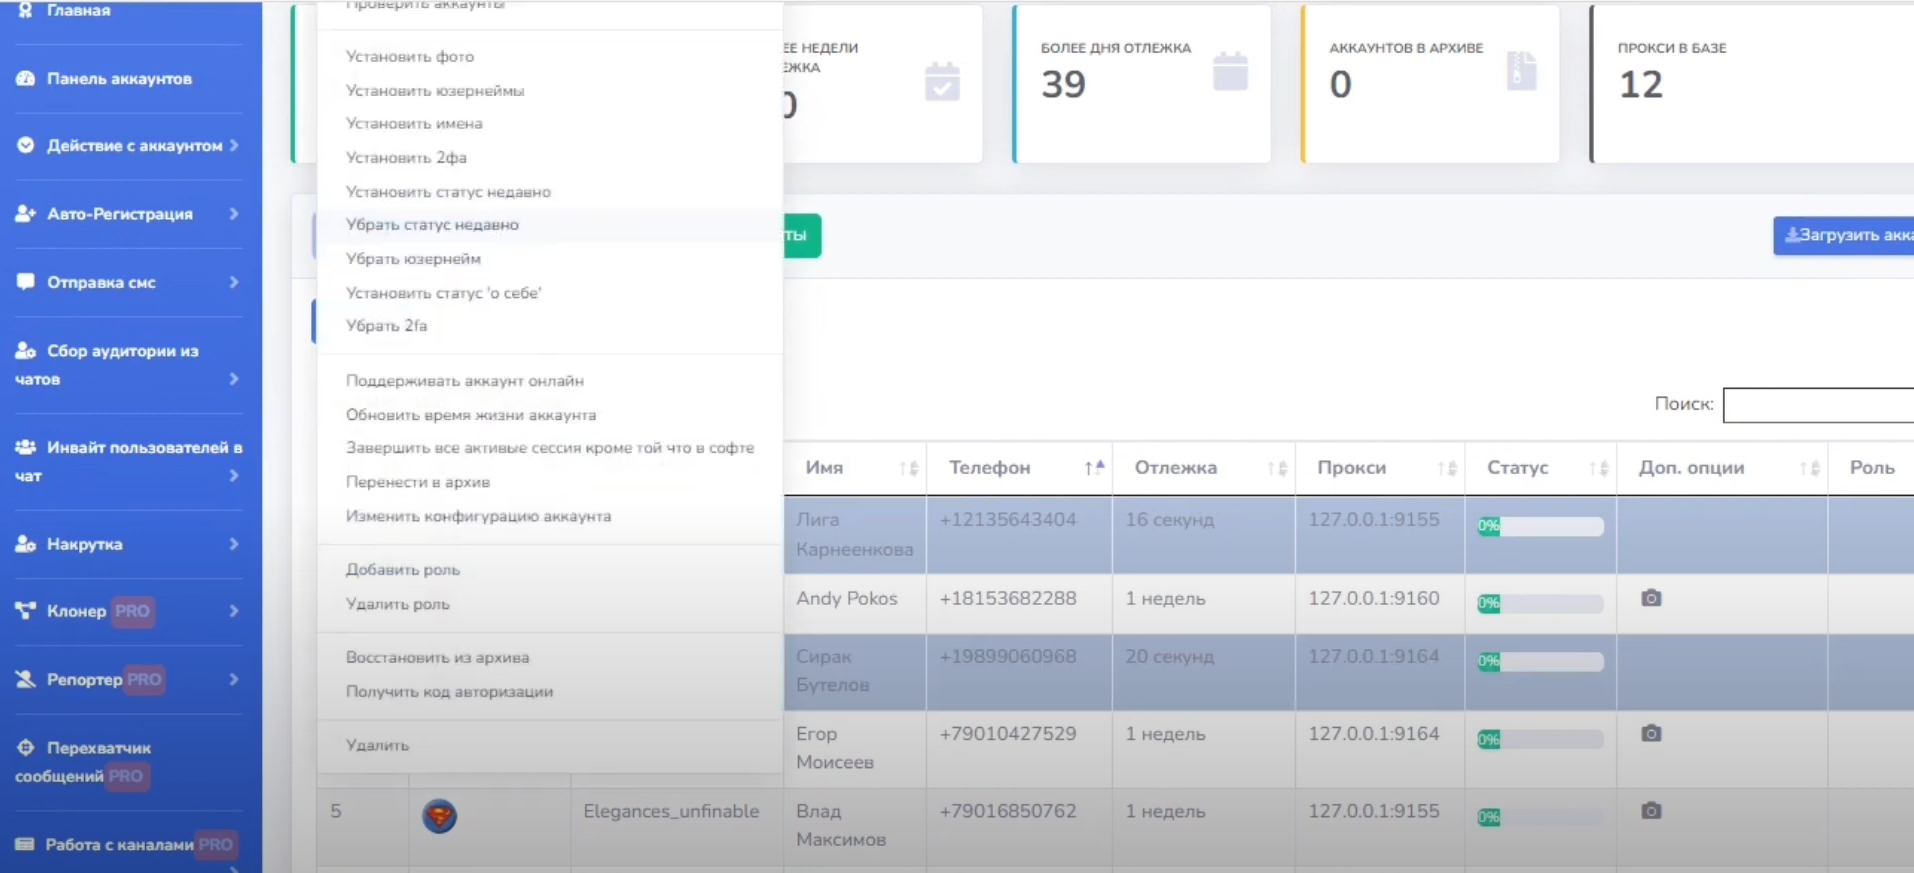Click the Перехватчик сообщений crosshair icon
The width and height of the screenshot is (1914, 873).
coord(25,747)
